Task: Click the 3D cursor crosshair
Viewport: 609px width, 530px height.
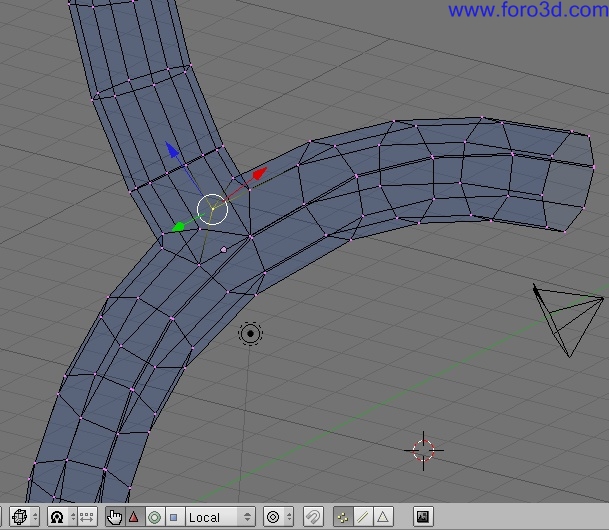Action: (x=423, y=450)
